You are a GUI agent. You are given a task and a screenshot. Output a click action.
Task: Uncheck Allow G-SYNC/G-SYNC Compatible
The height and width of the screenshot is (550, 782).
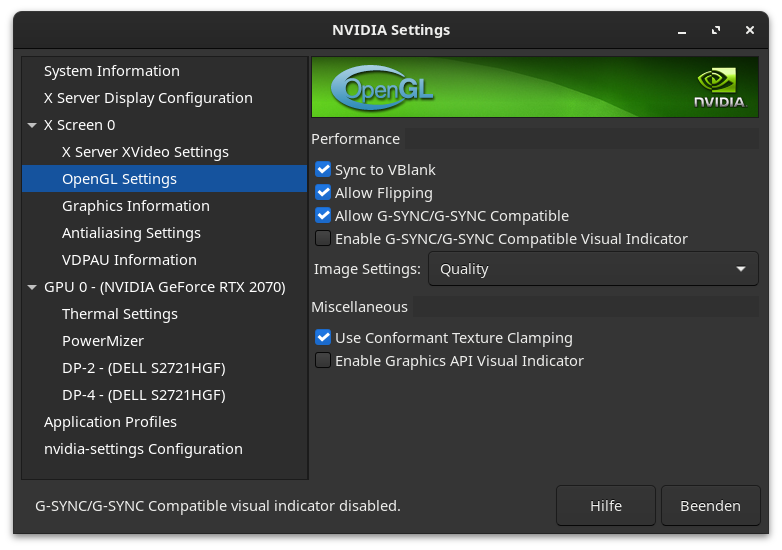click(x=323, y=216)
